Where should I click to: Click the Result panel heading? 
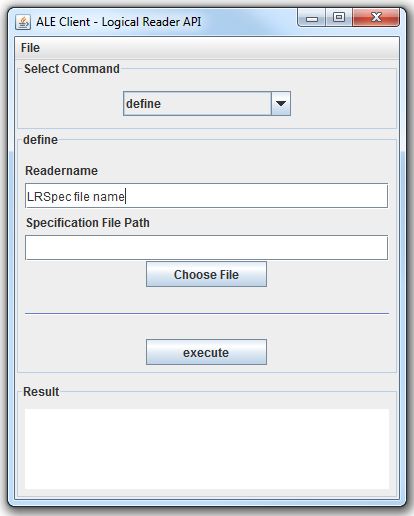point(41,392)
